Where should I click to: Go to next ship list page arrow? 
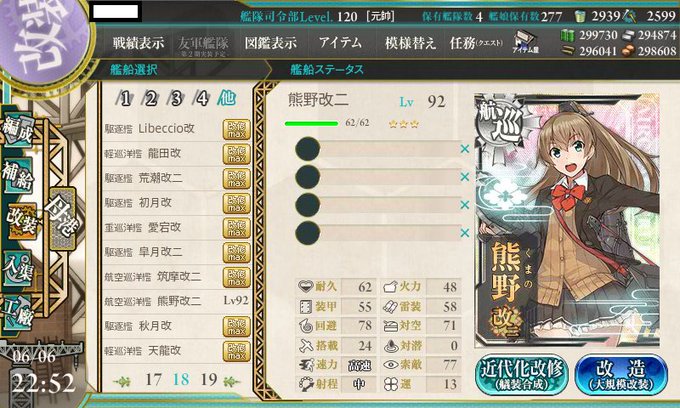pyautogui.click(x=231, y=382)
